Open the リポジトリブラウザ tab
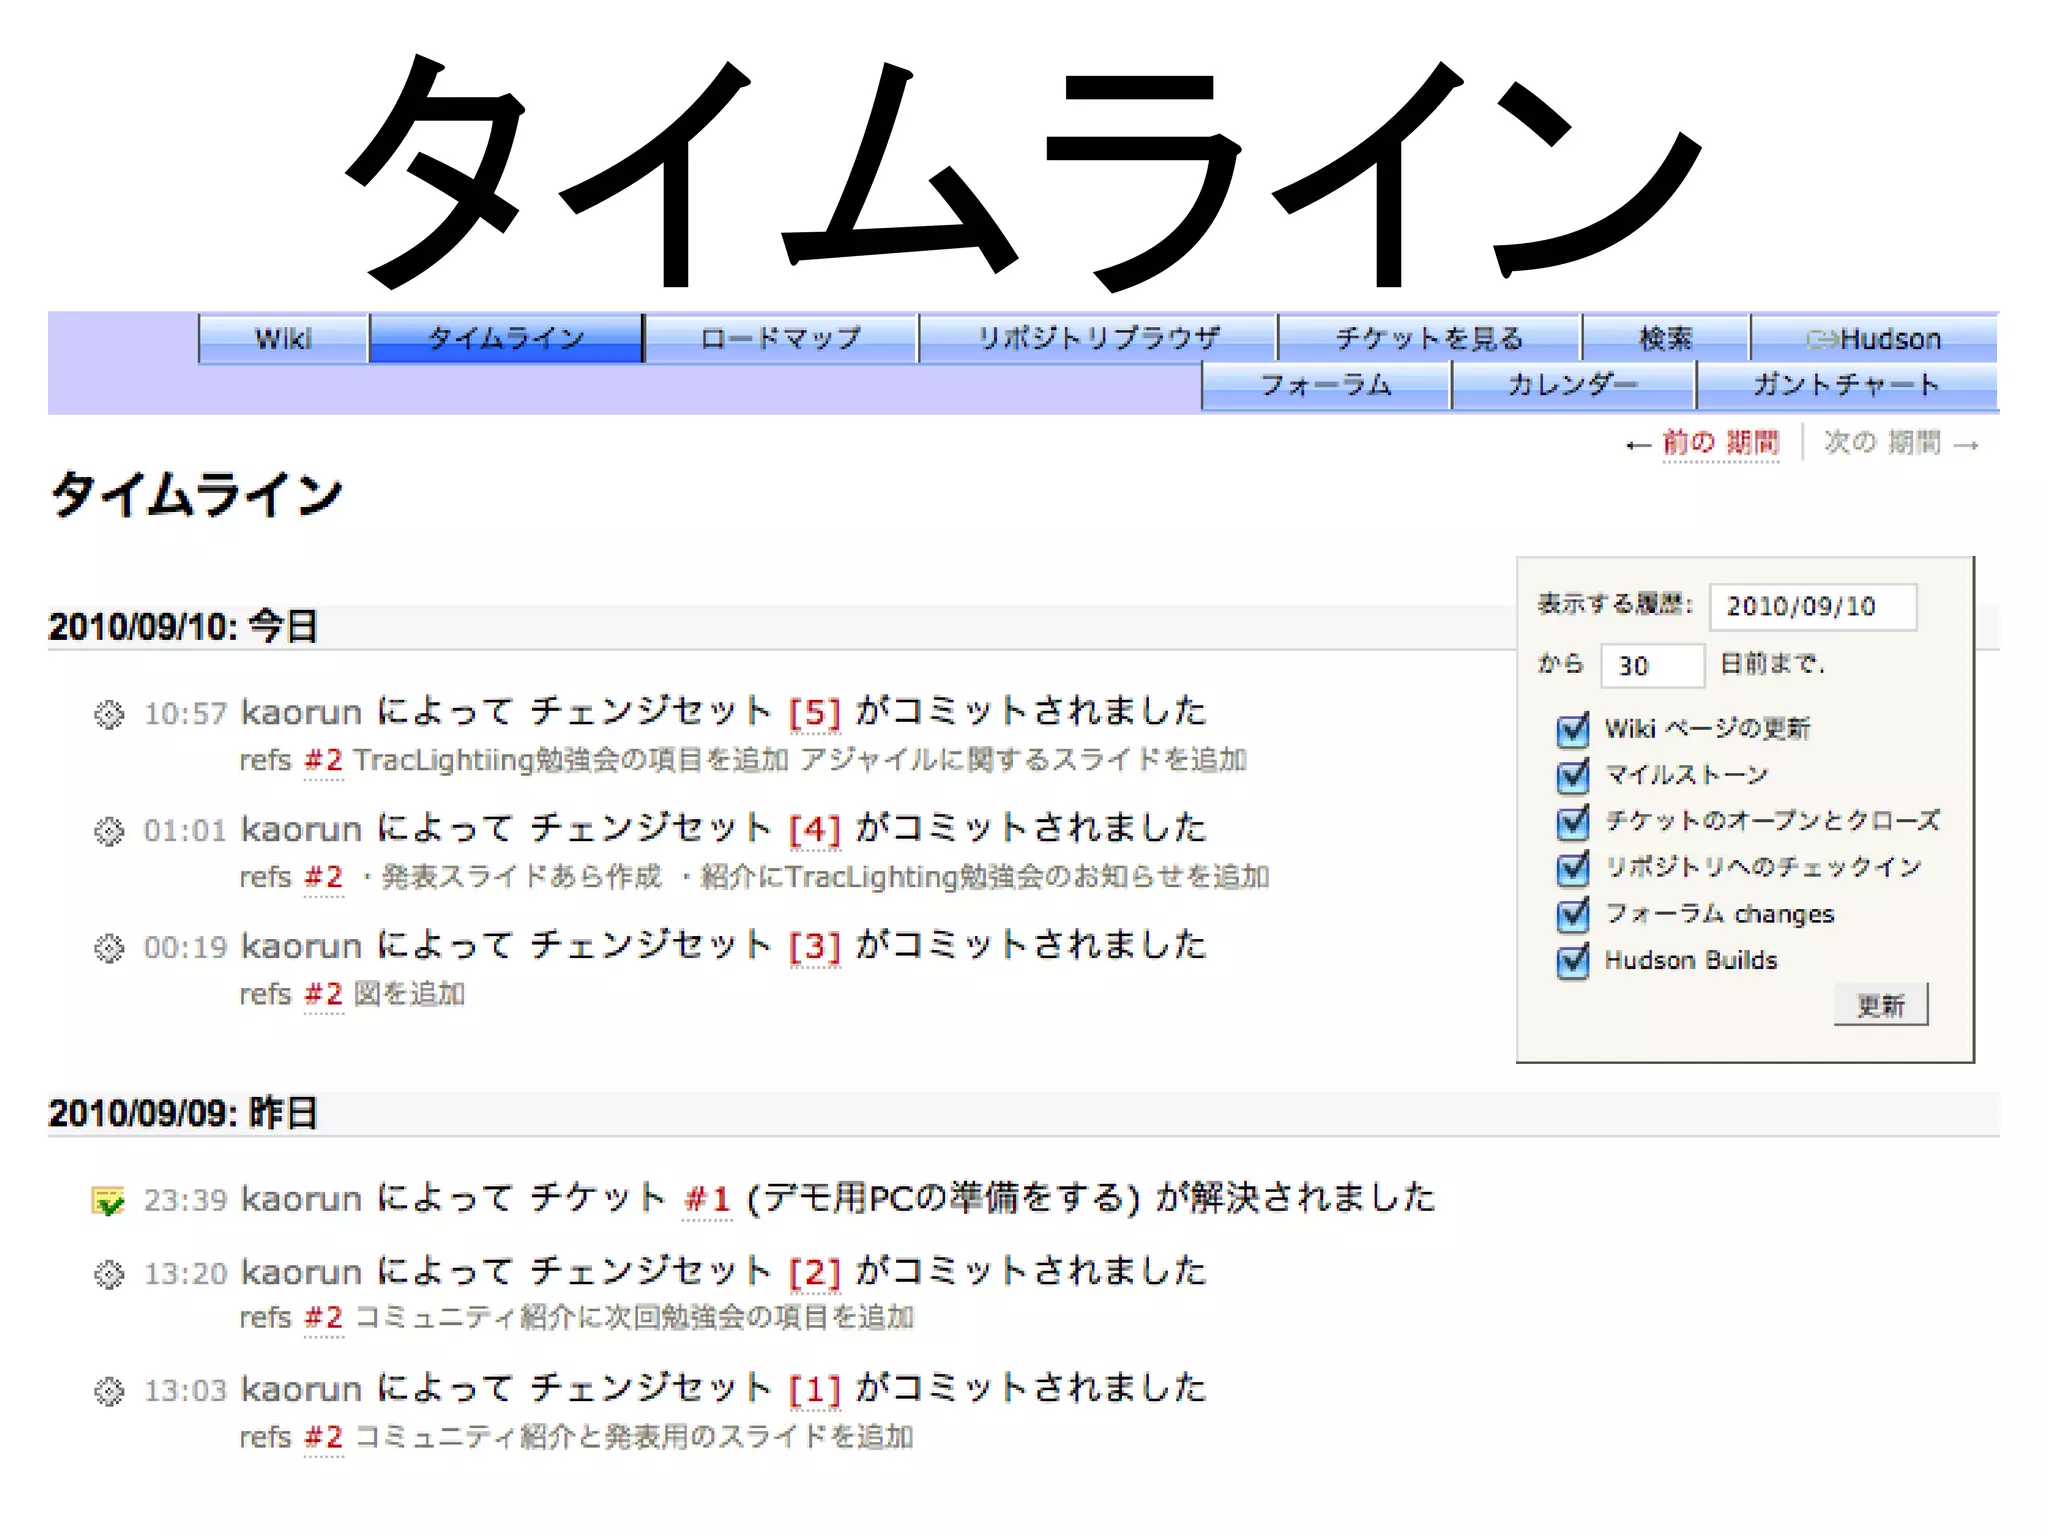Screen dimensions: 2048x1536 1098,339
